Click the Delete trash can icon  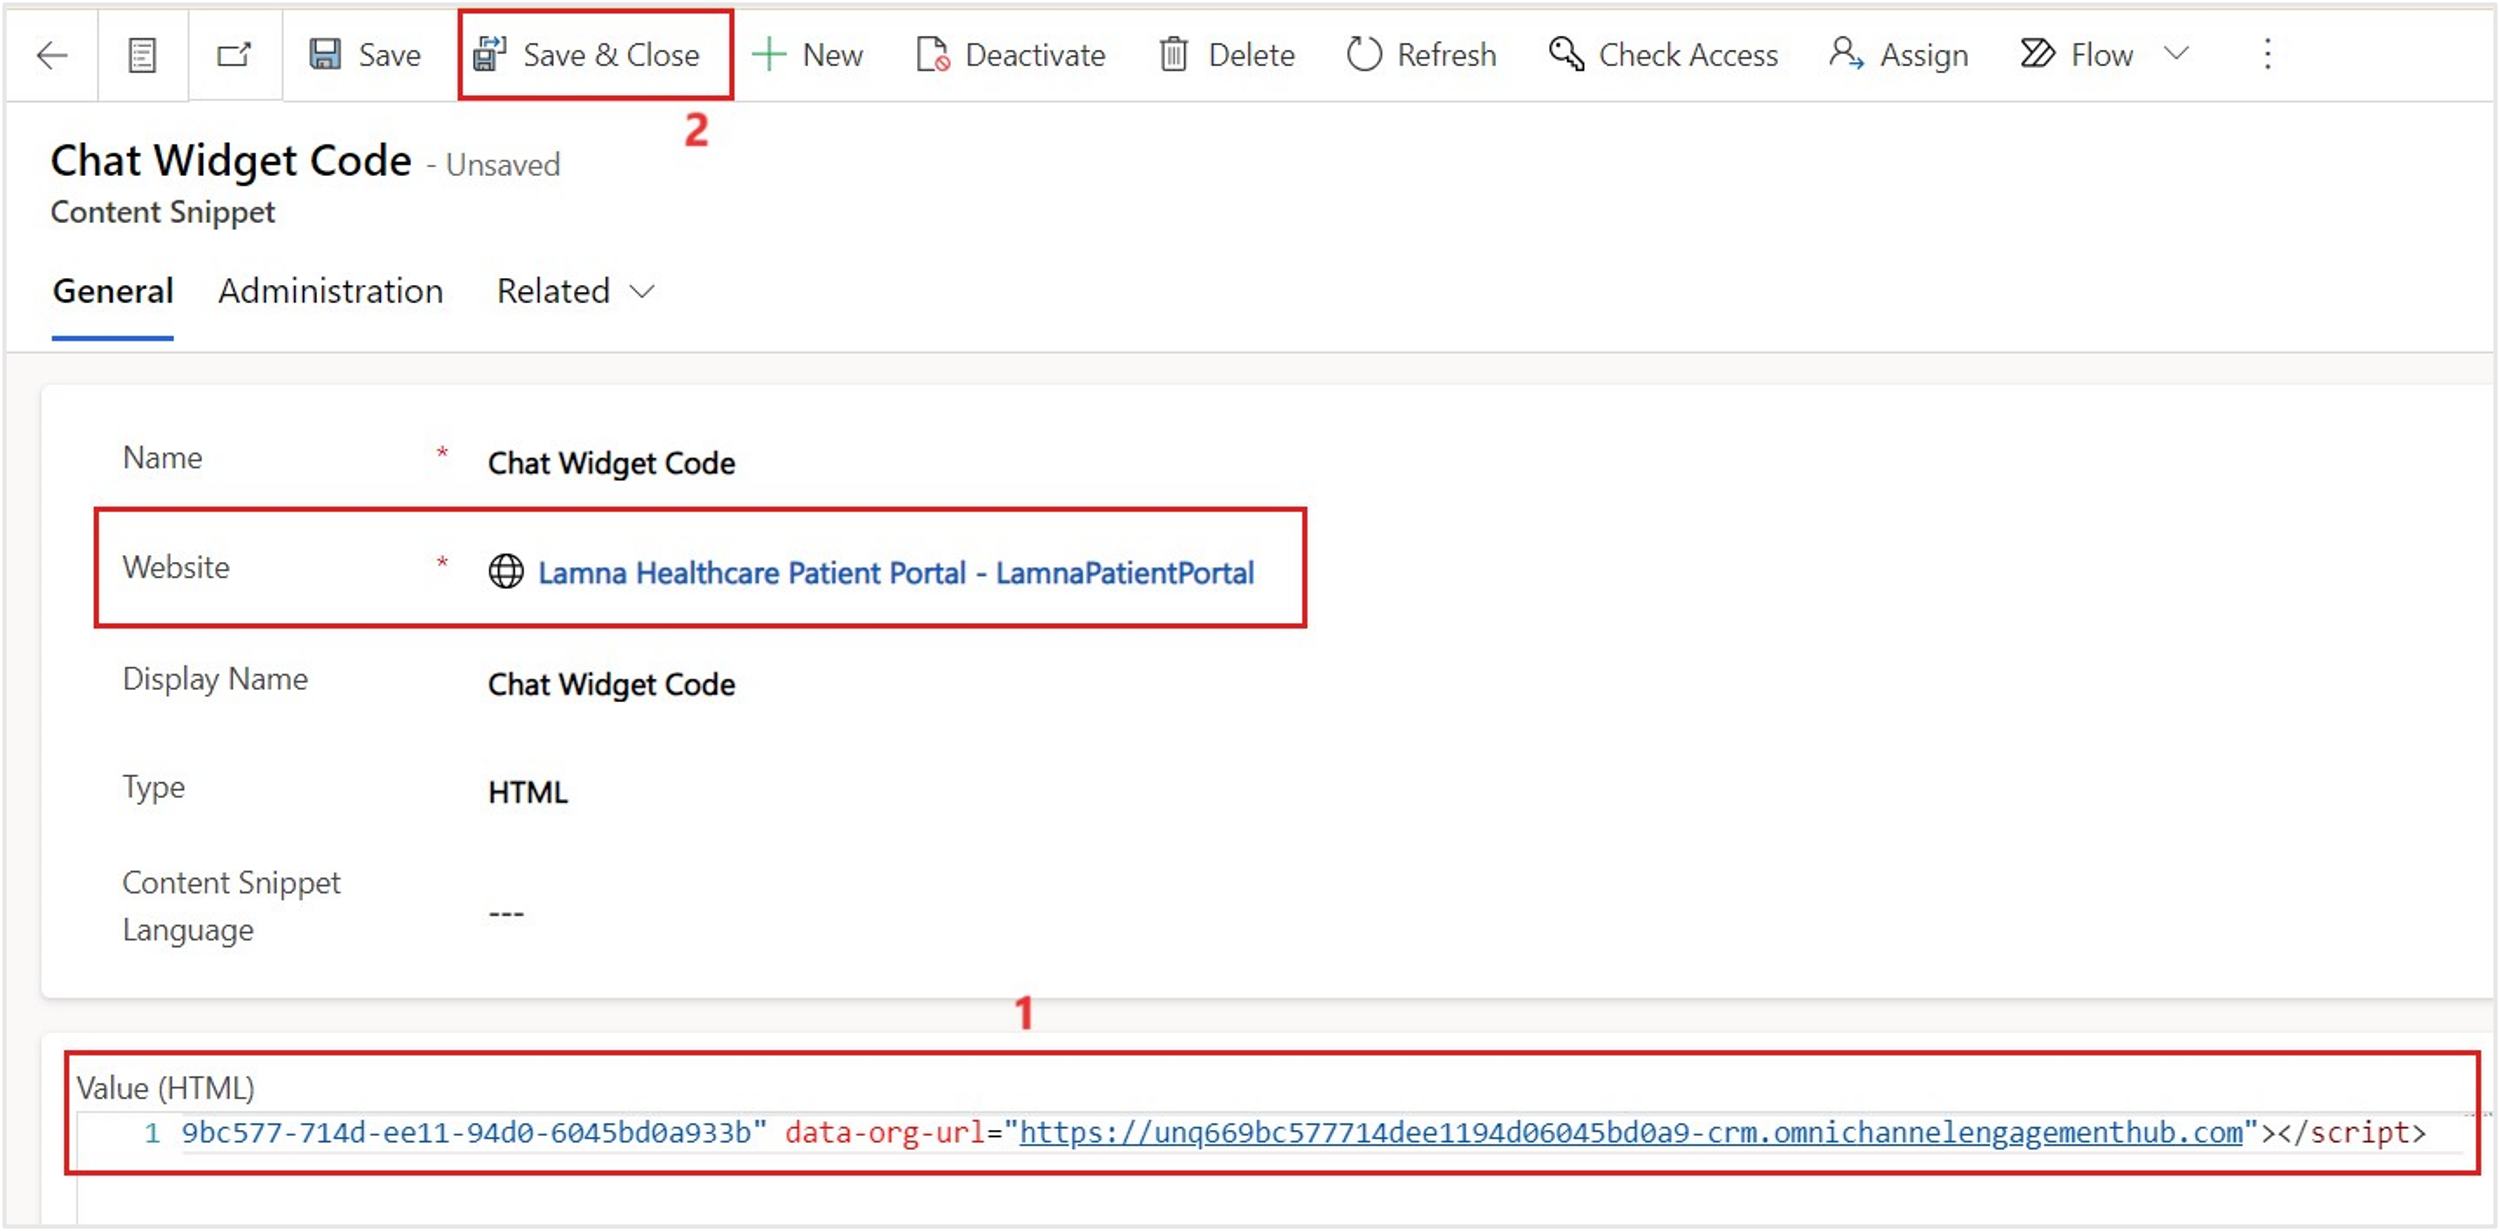(x=1173, y=54)
